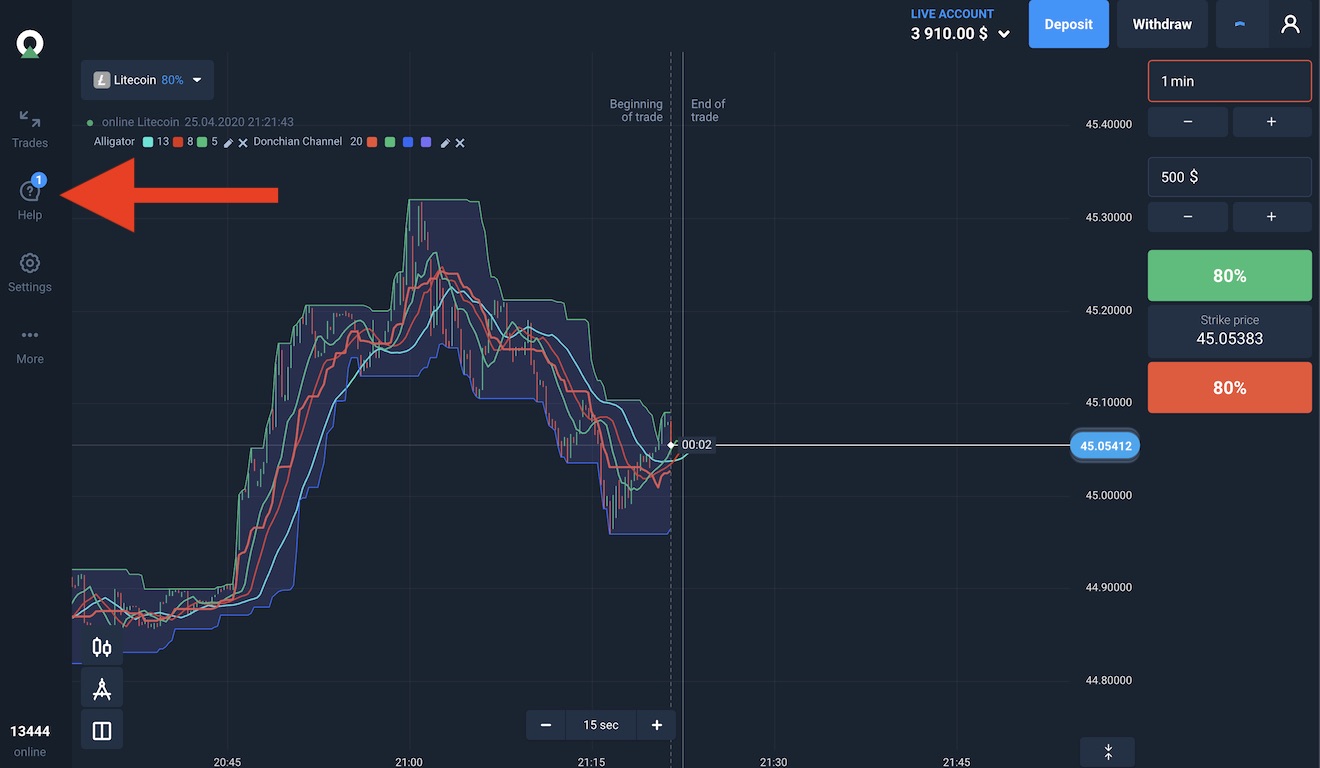Expand the Live Account balance dropdown
The image size is (1320, 768).
1004,34
